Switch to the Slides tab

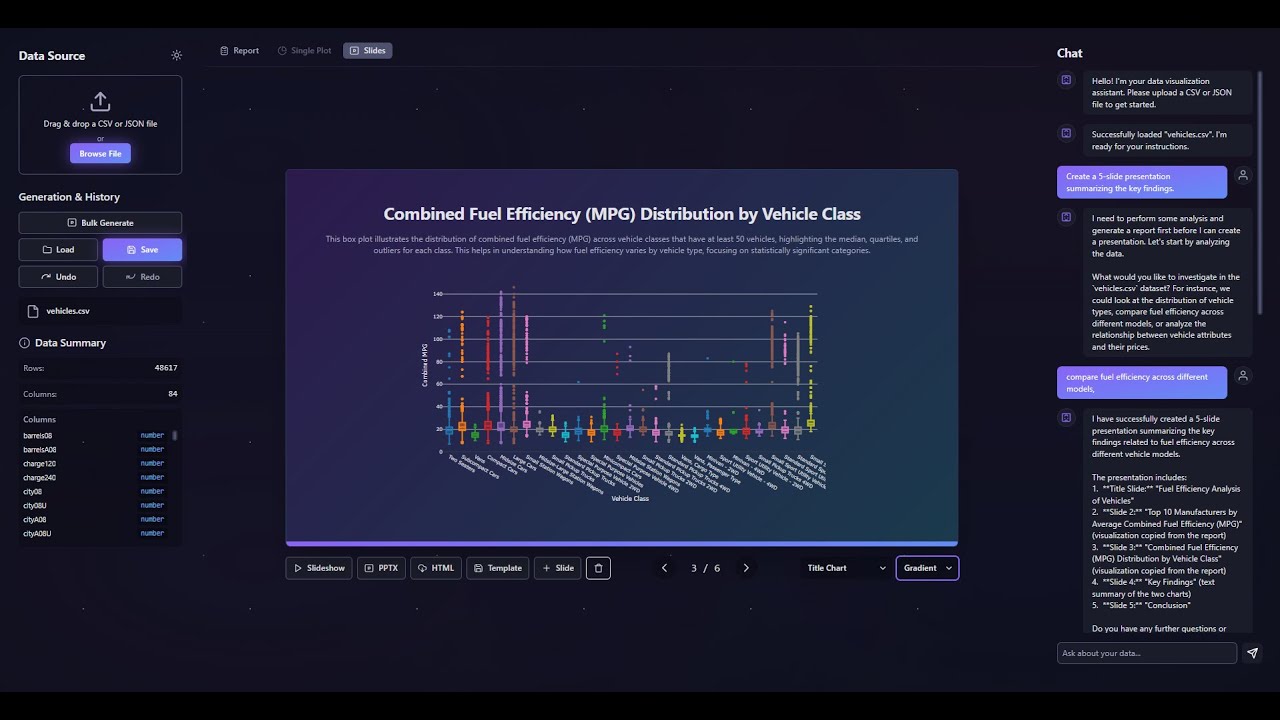coord(367,51)
